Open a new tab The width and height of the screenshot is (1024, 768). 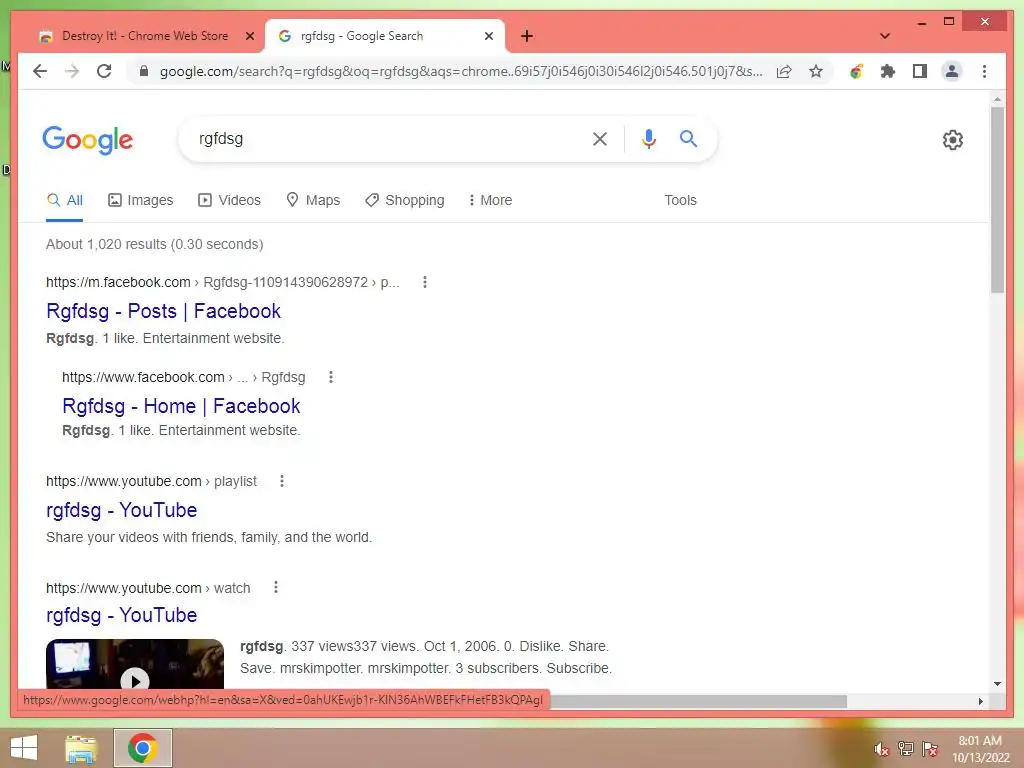pyautogui.click(x=526, y=36)
